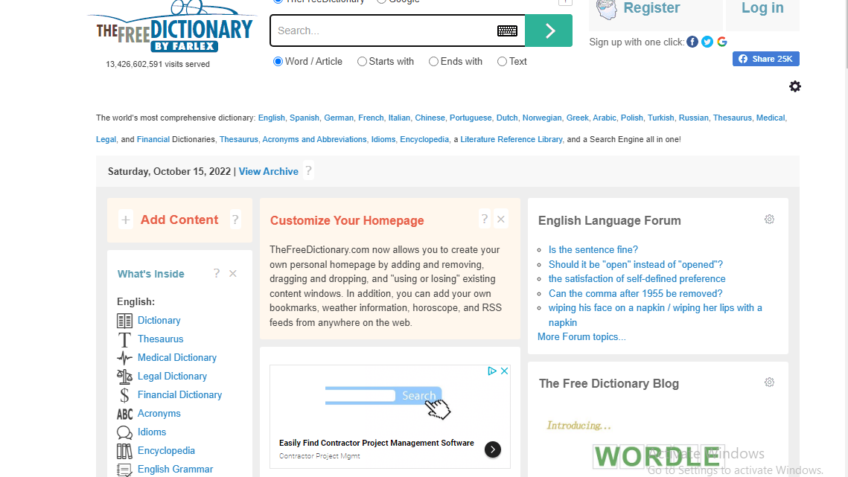Open 'wiping his face on a napkin' topic
This screenshot has height=477, width=848.
click(655, 315)
